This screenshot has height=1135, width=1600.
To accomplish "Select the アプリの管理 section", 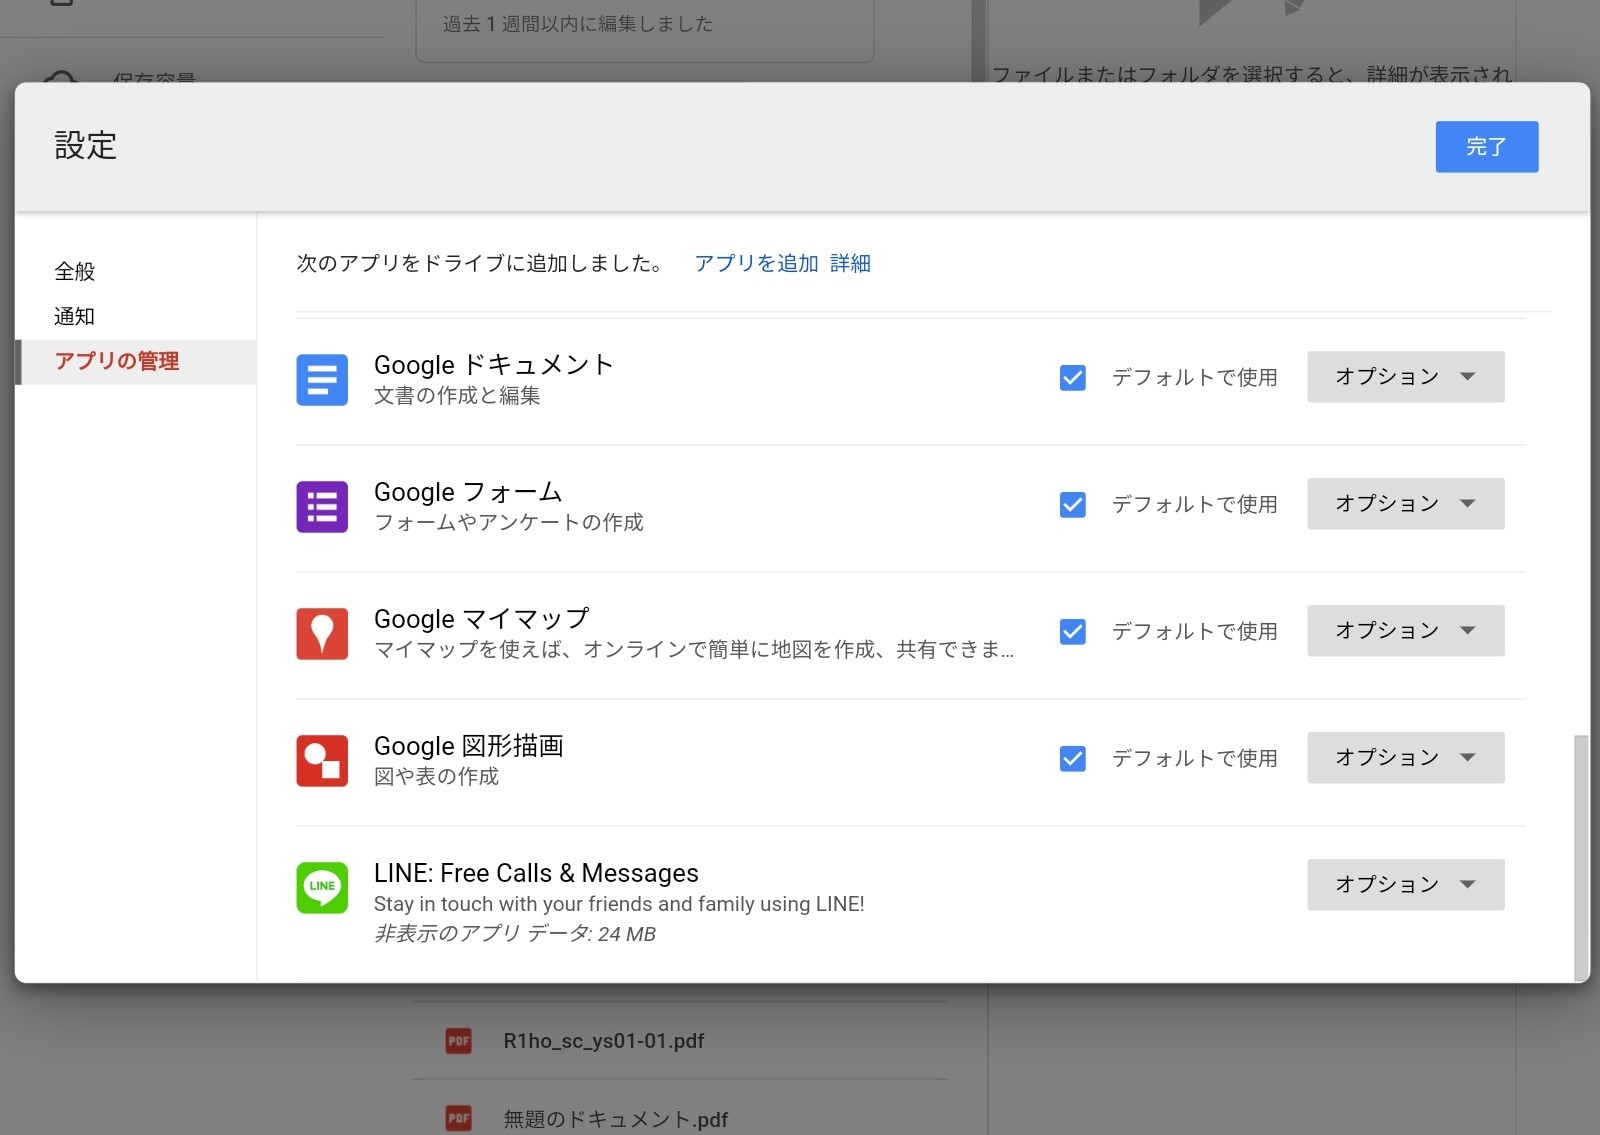I will point(117,362).
